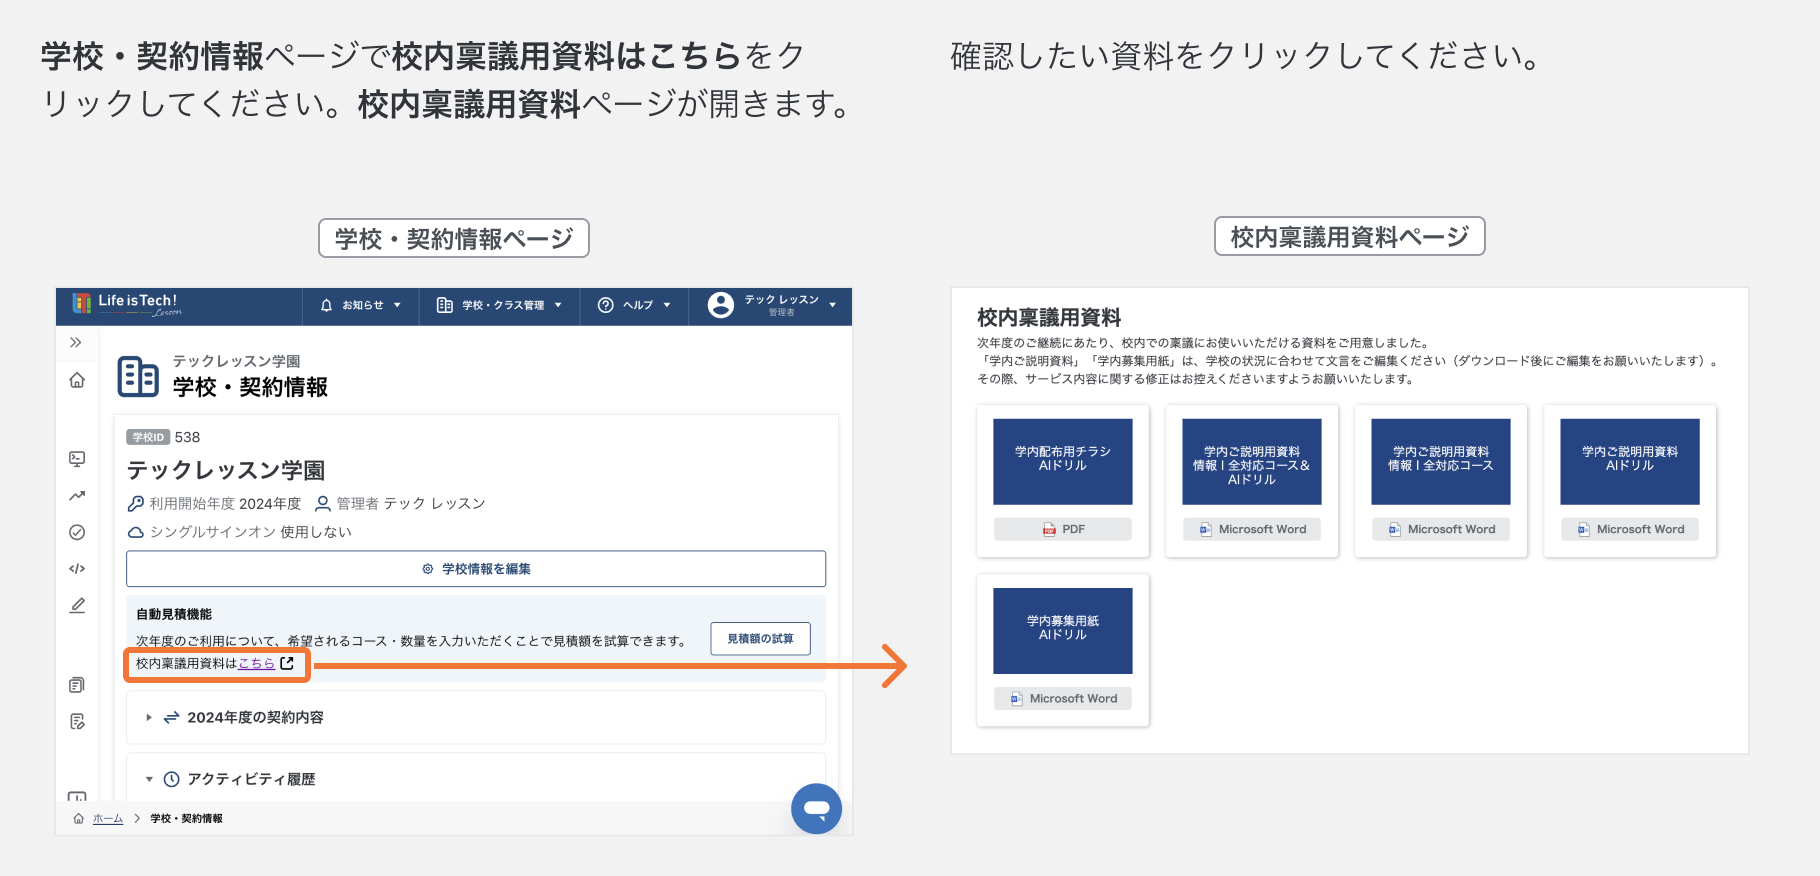Click the trending-up arrow sidebar icon
Viewport: 1820px width, 876px height.
(x=77, y=495)
